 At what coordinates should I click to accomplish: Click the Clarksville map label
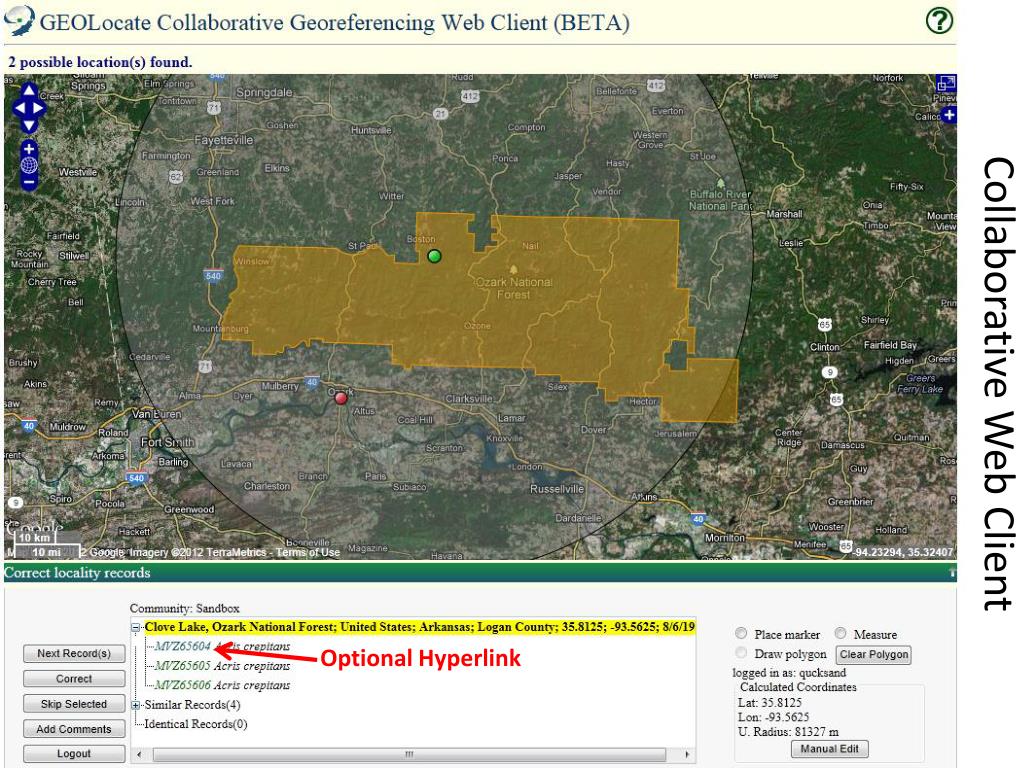click(469, 399)
